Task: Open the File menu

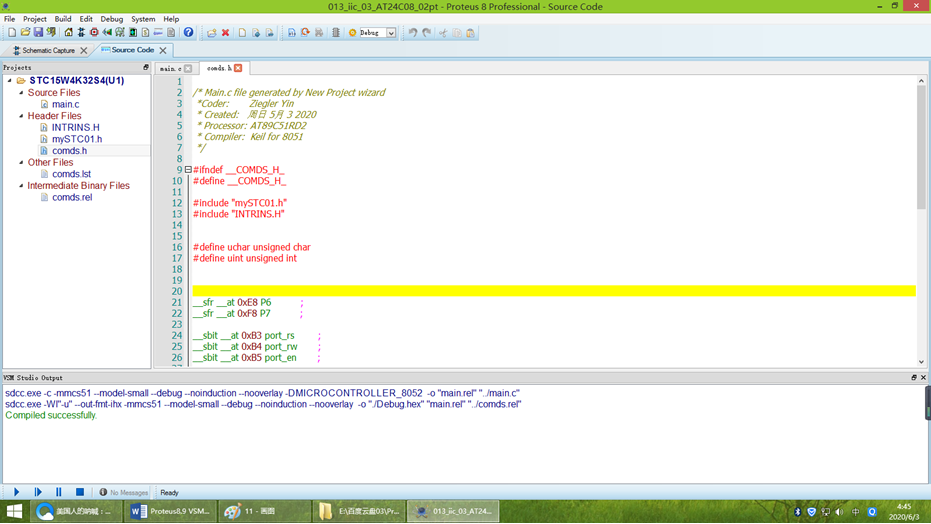Action: (10, 19)
